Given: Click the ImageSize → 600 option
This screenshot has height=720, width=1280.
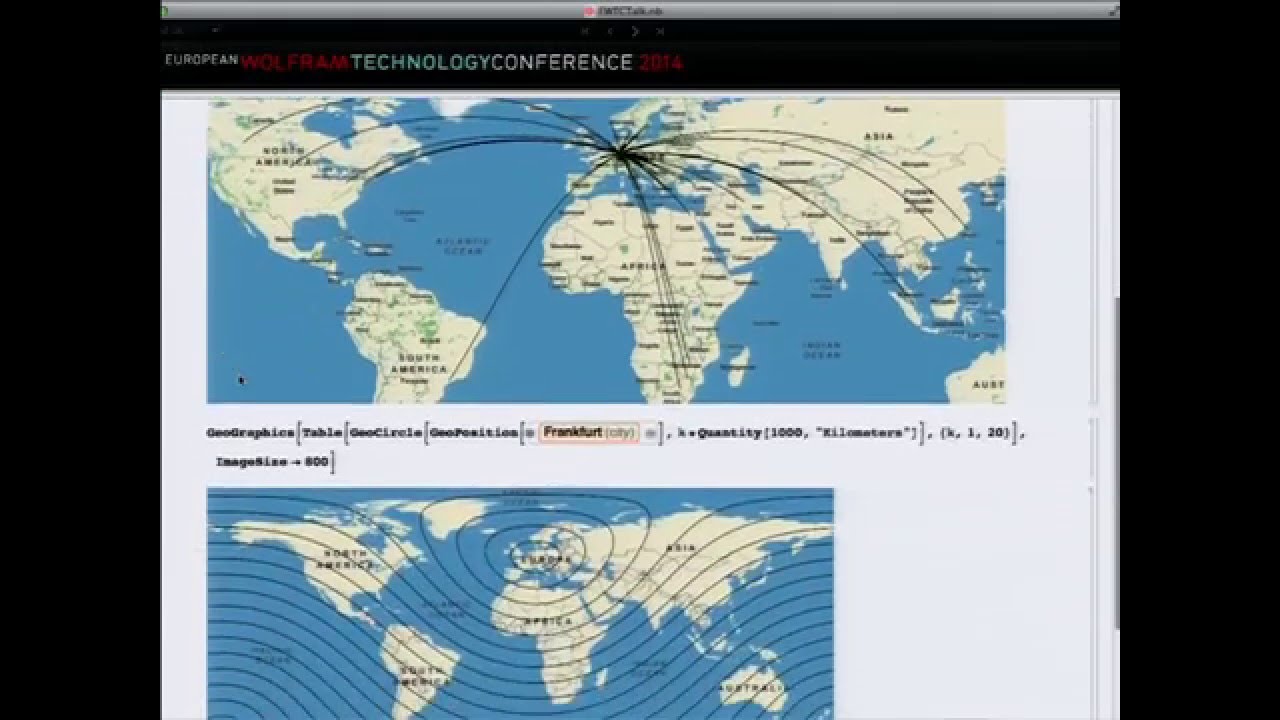Looking at the screenshot, I should tap(272, 462).
